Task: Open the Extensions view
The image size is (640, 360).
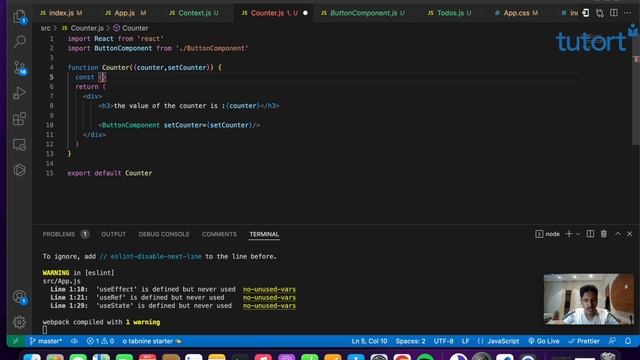Action: (19, 119)
